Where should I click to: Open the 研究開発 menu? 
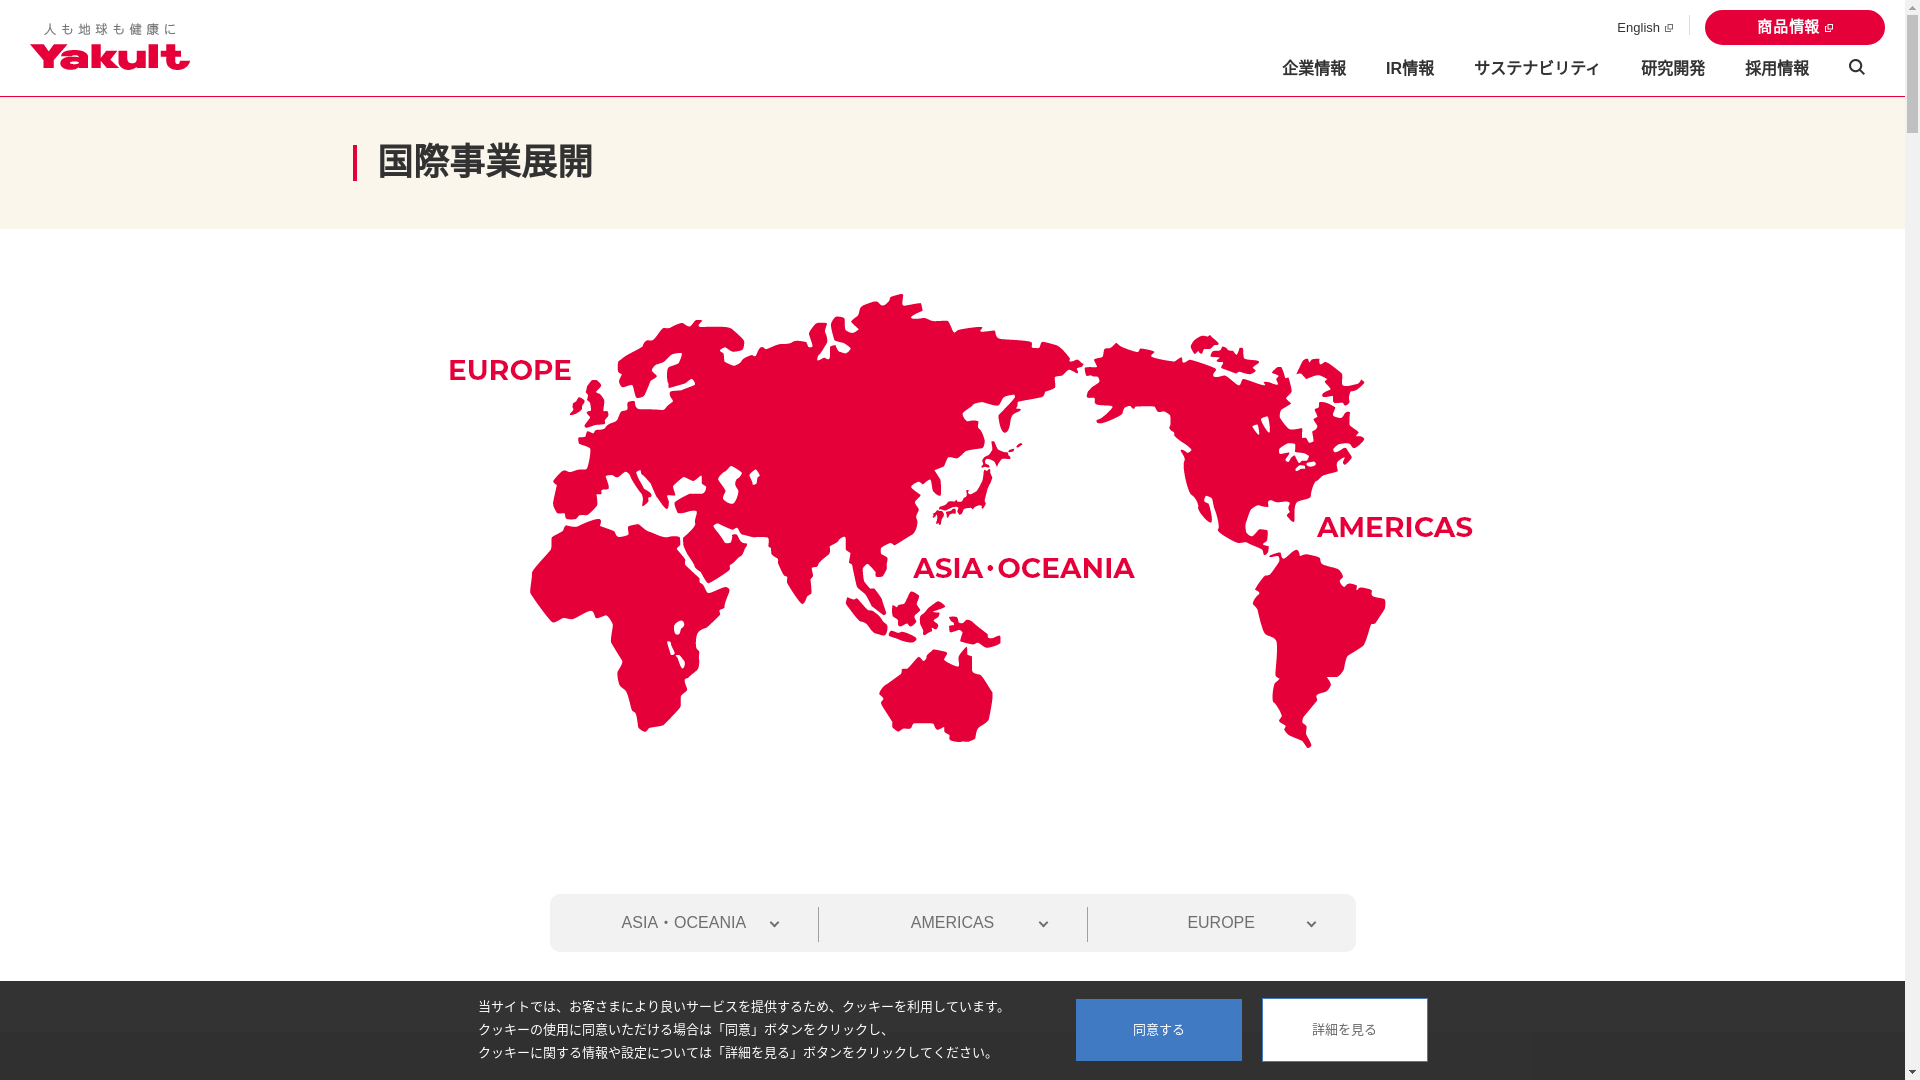[x=1672, y=68]
